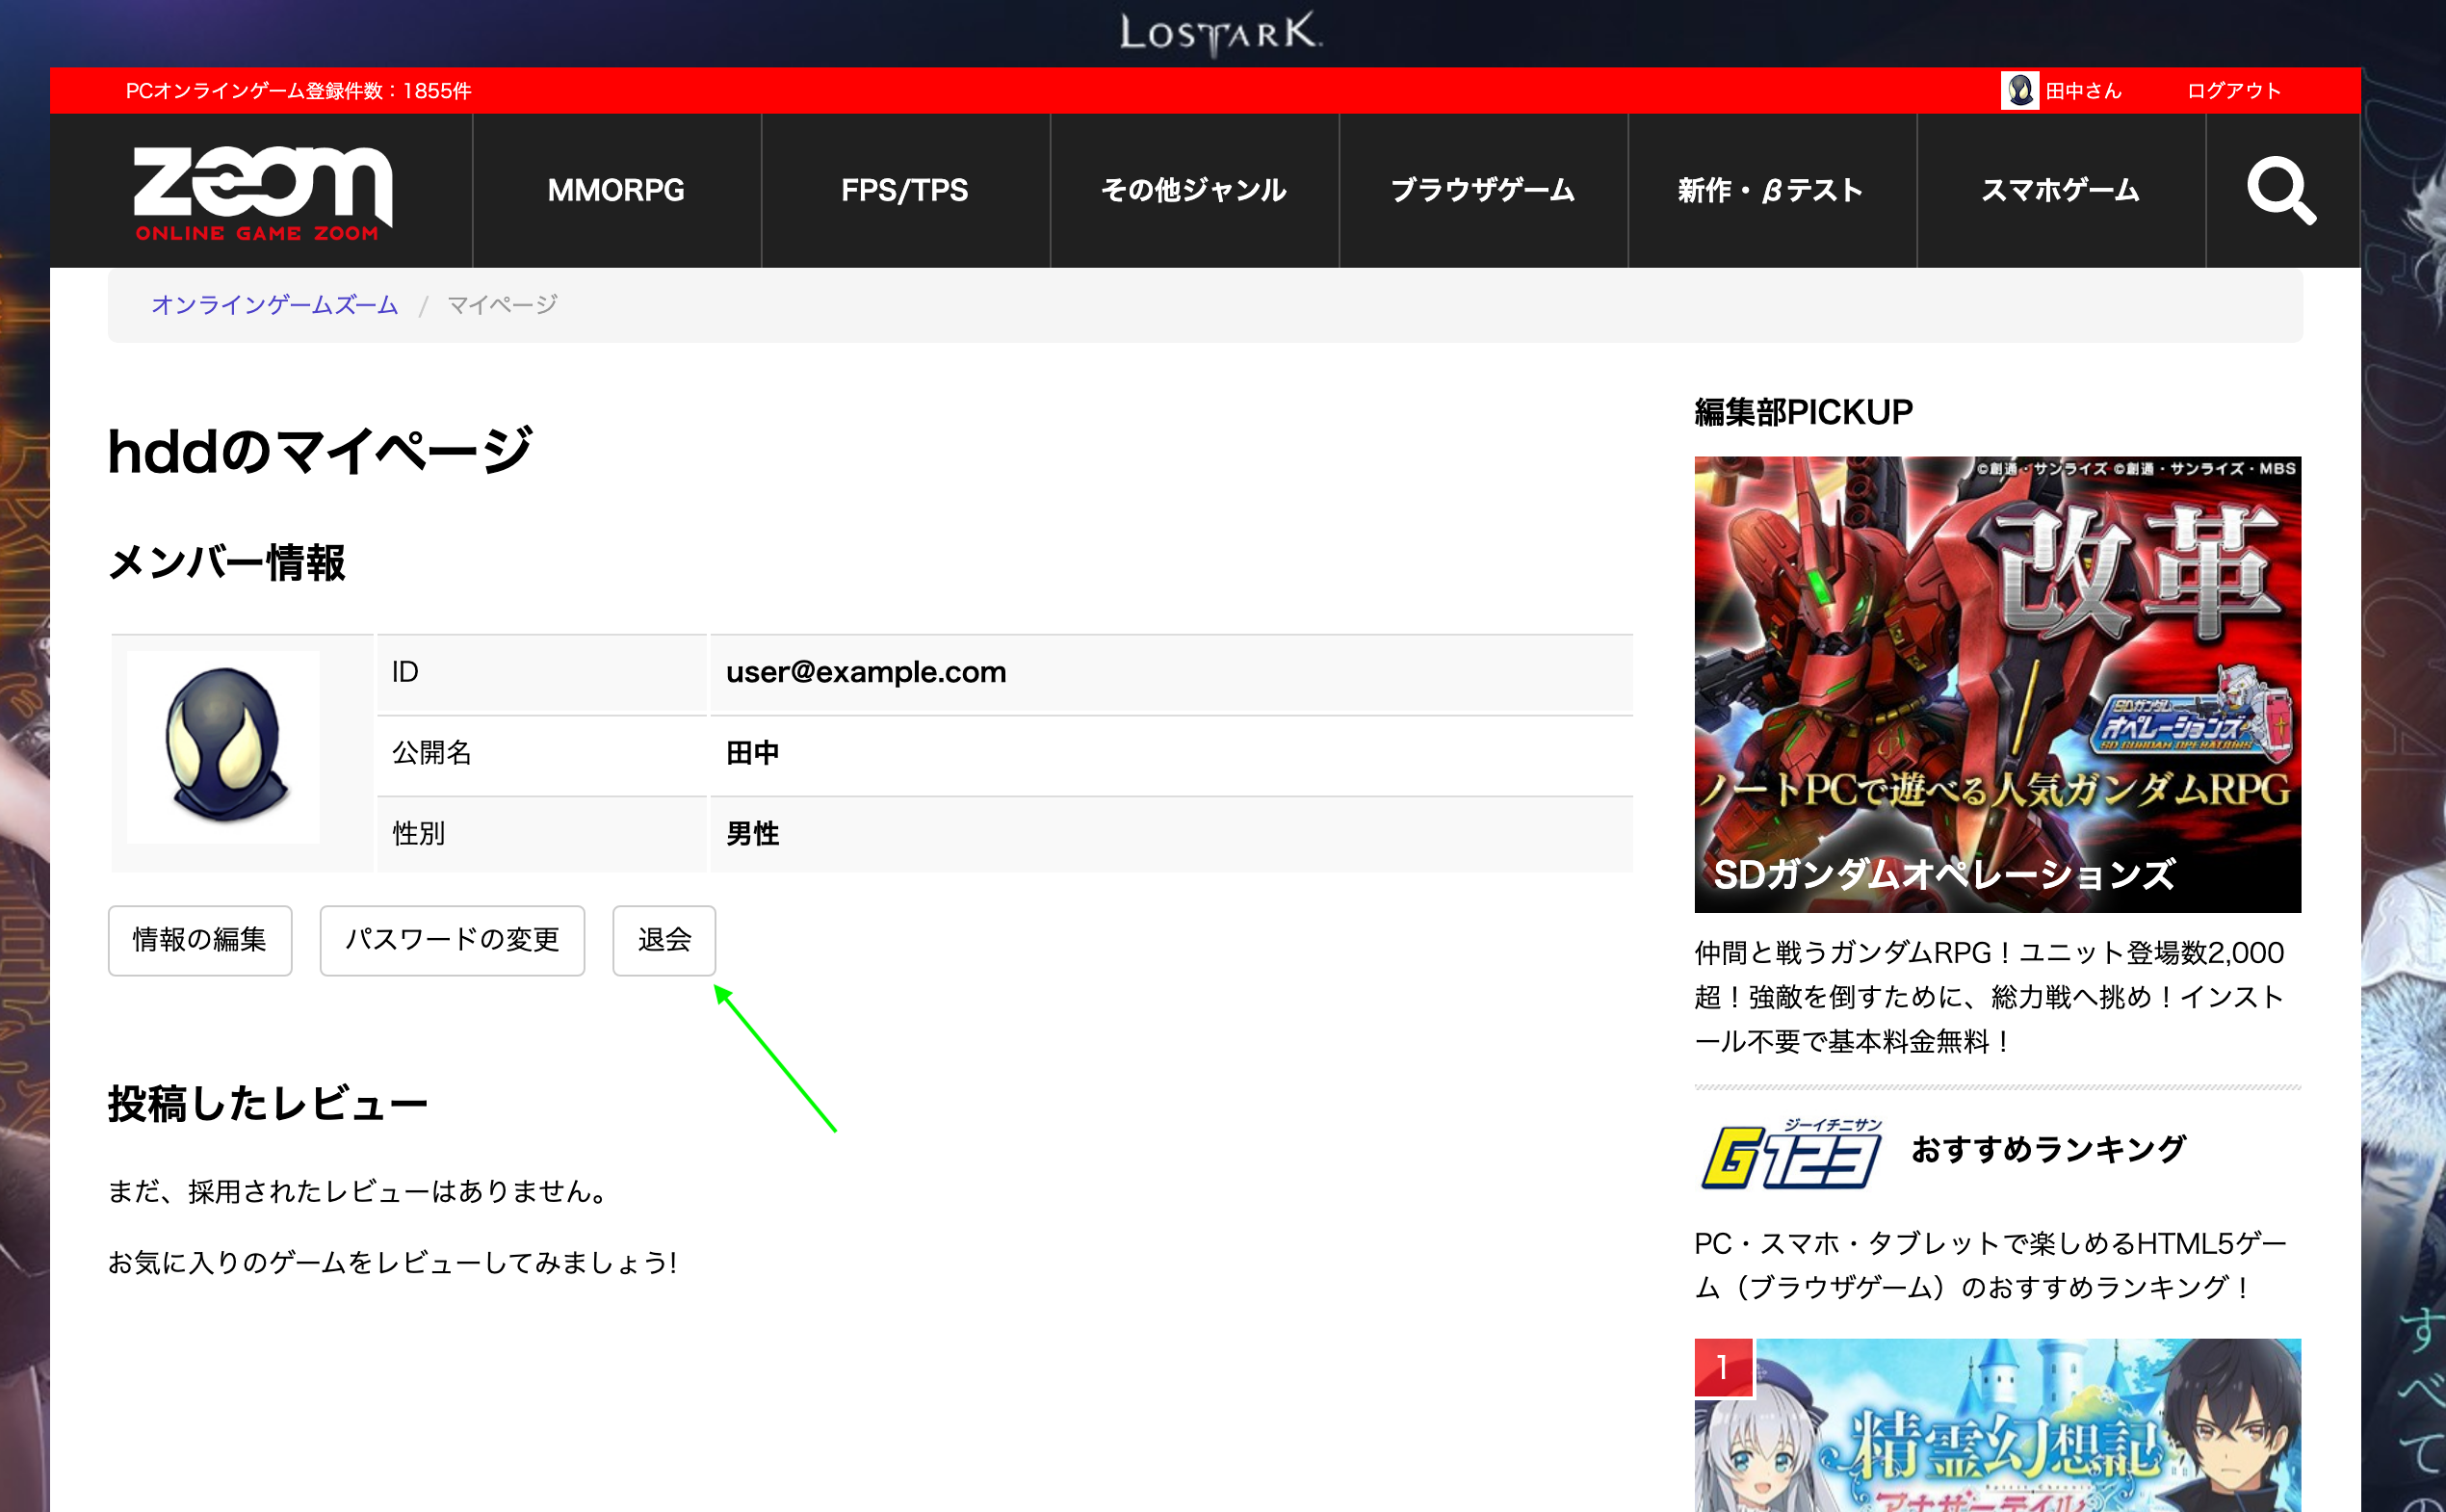Click the 編集部PICKUP heading
2446x1512 pixels.
(1803, 412)
